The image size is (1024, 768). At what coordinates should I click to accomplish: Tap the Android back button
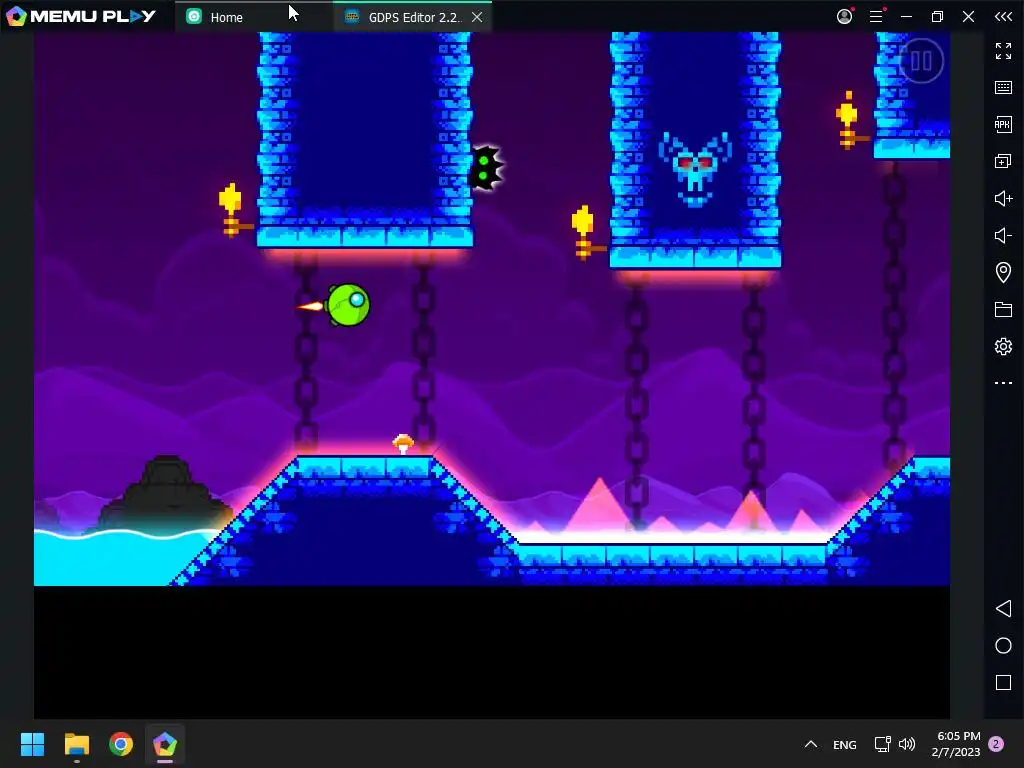point(1003,609)
